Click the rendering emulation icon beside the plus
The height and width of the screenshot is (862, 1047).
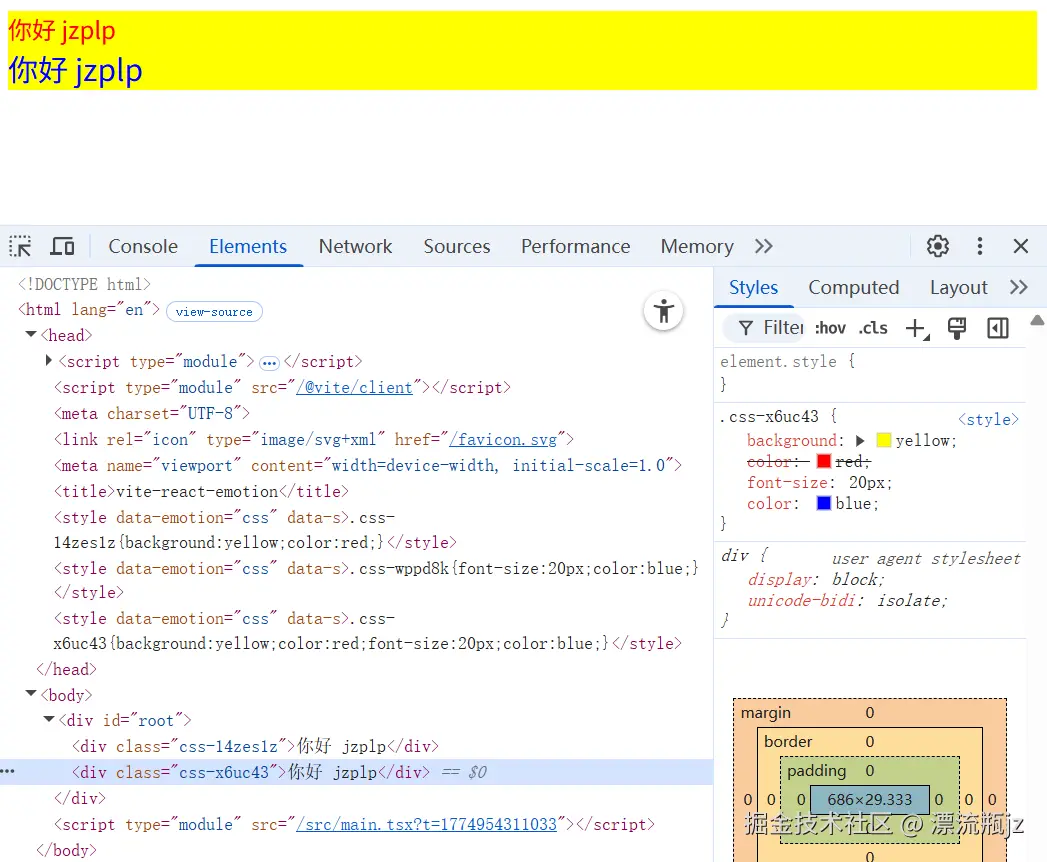tap(957, 328)
